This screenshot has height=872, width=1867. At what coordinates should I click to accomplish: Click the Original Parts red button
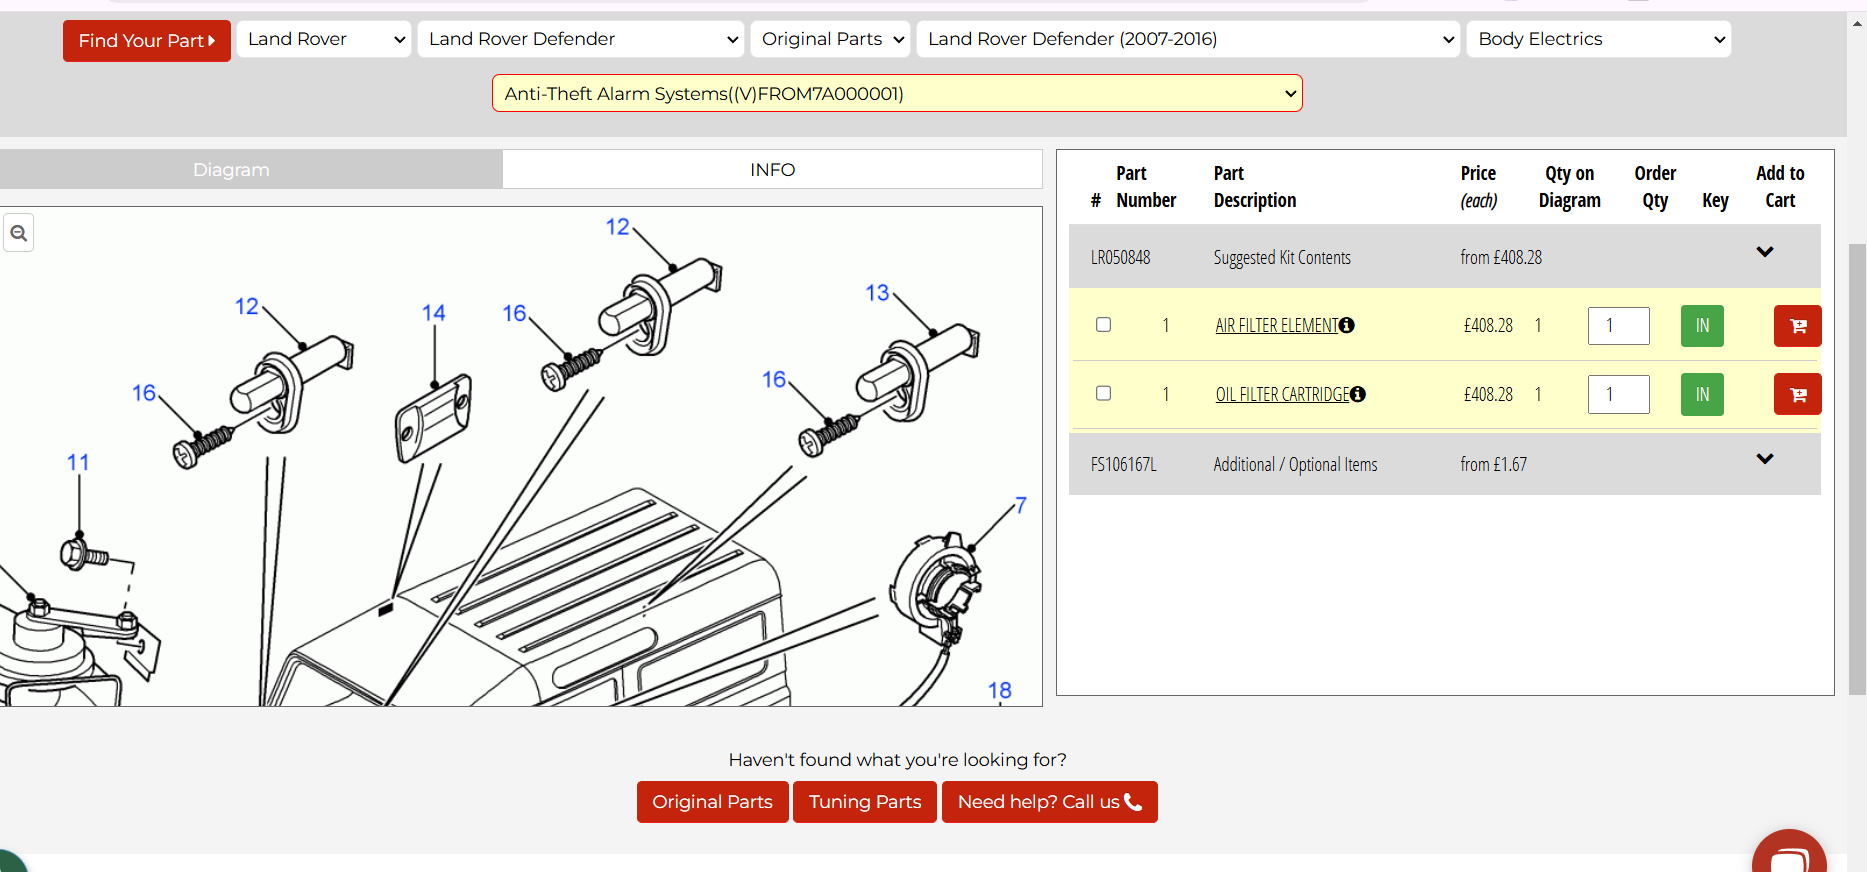712,802
